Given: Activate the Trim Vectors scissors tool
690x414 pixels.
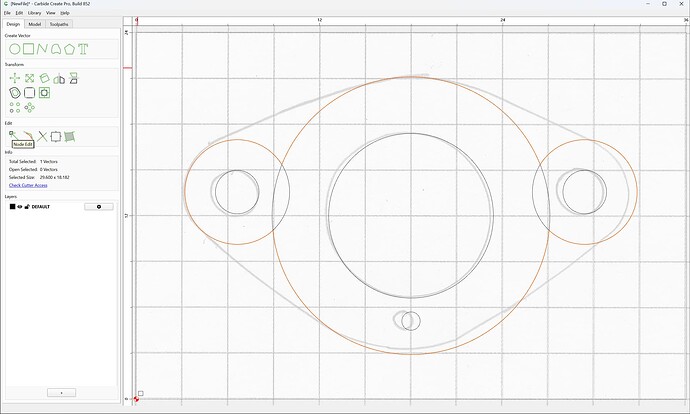Looking at the screenshot, I should [42, 136].
